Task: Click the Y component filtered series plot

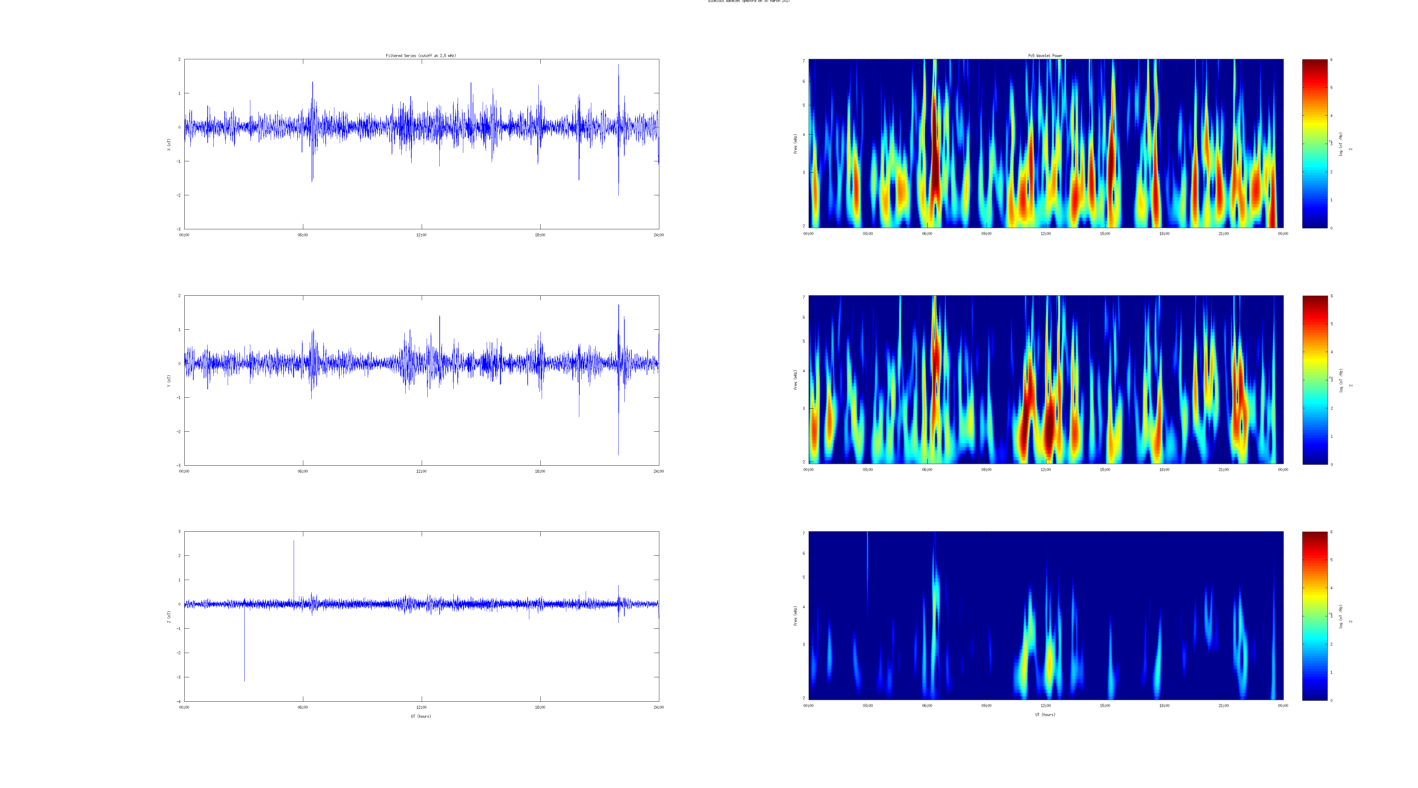Action: tap(421, 380)
